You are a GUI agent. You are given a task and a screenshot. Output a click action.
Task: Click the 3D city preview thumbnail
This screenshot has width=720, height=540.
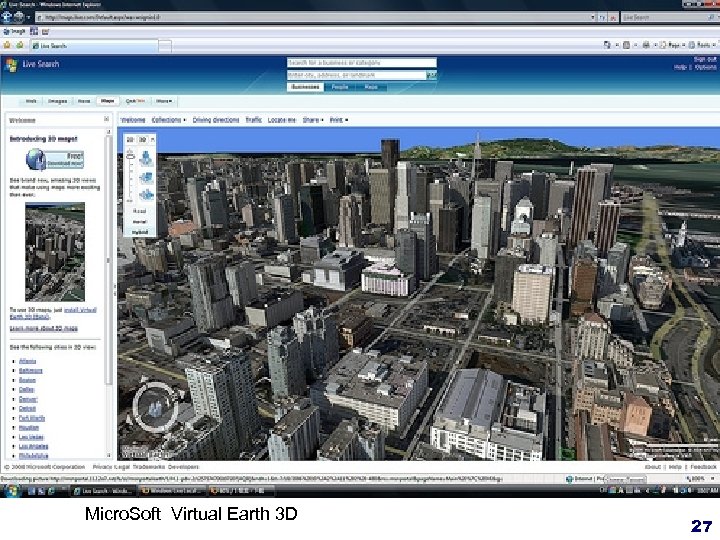pyautogui.click(x=55, y=252)
